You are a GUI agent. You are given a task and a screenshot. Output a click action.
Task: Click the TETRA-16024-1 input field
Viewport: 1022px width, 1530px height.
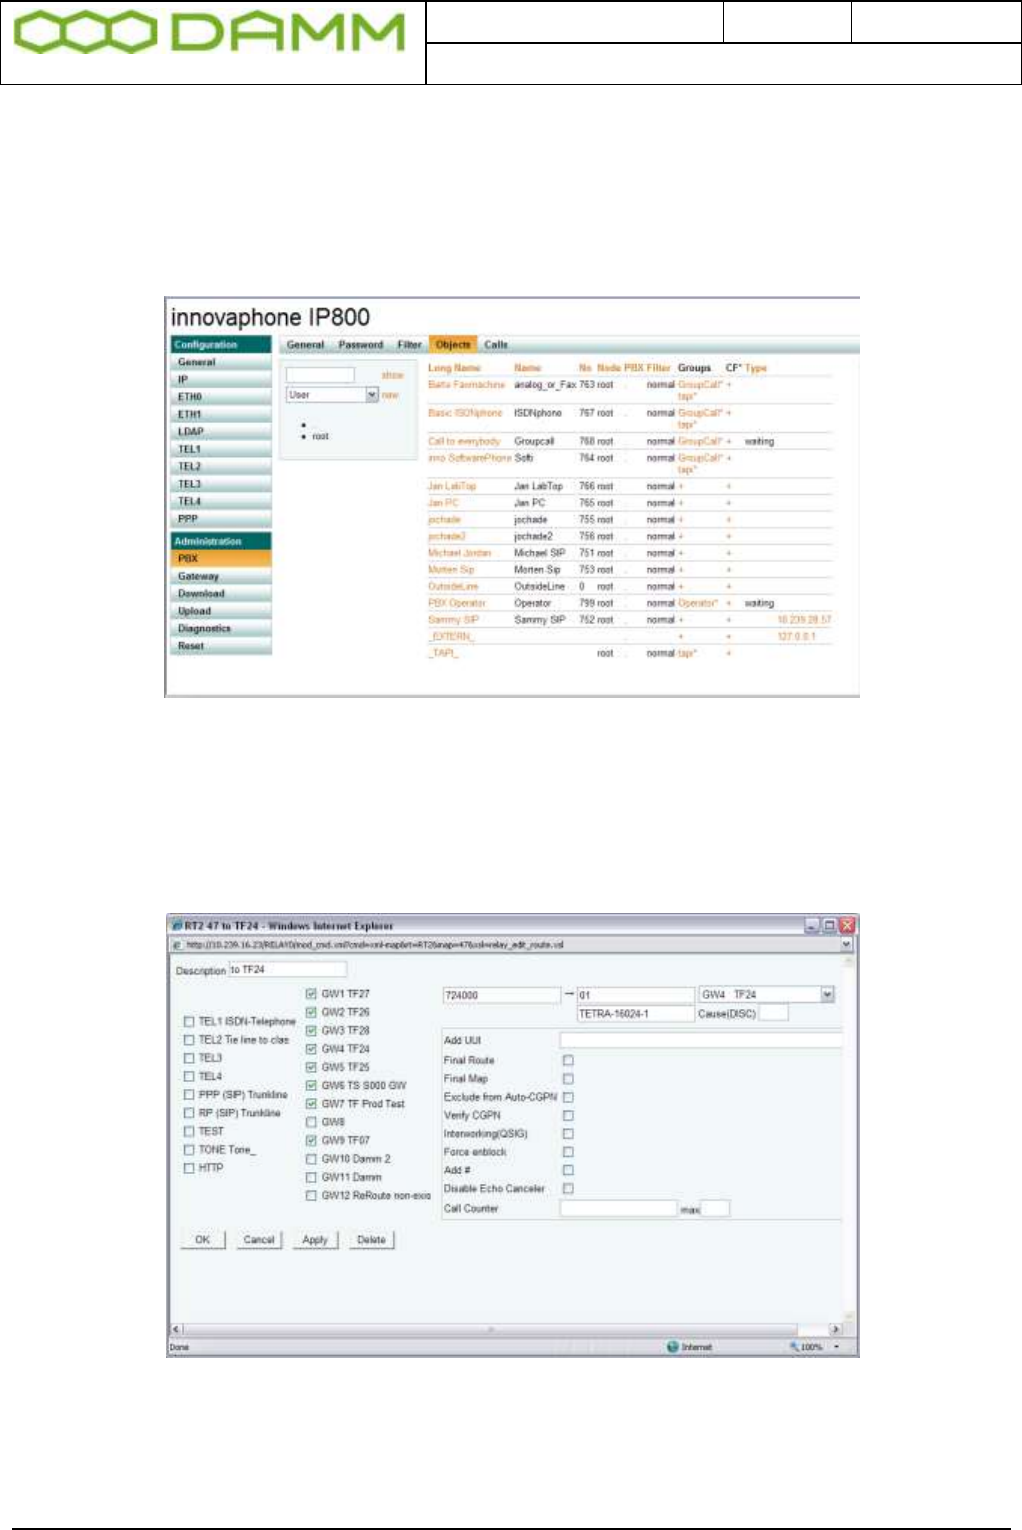coord(636,1014)
